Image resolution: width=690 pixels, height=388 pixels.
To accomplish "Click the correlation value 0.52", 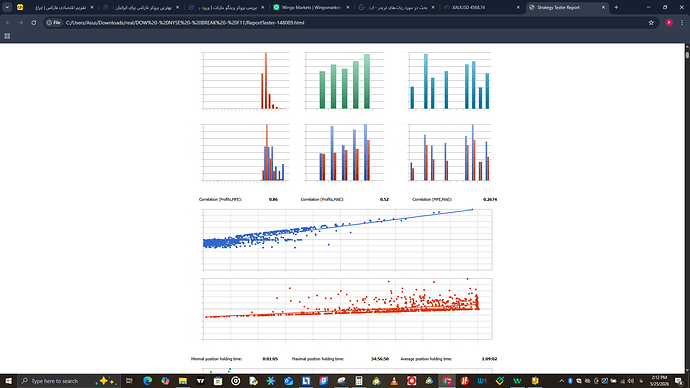I will [384, 199].
